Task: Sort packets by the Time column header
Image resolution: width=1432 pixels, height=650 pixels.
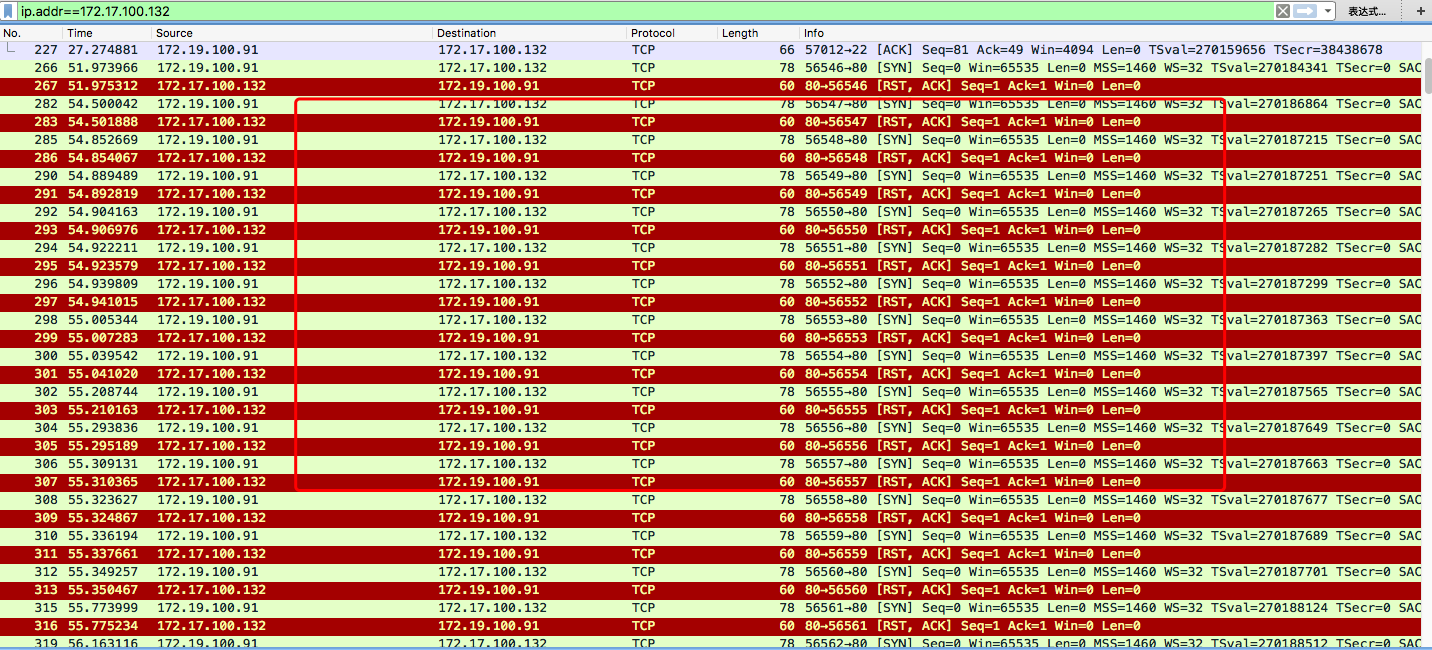Action: (x=107, y=33)
